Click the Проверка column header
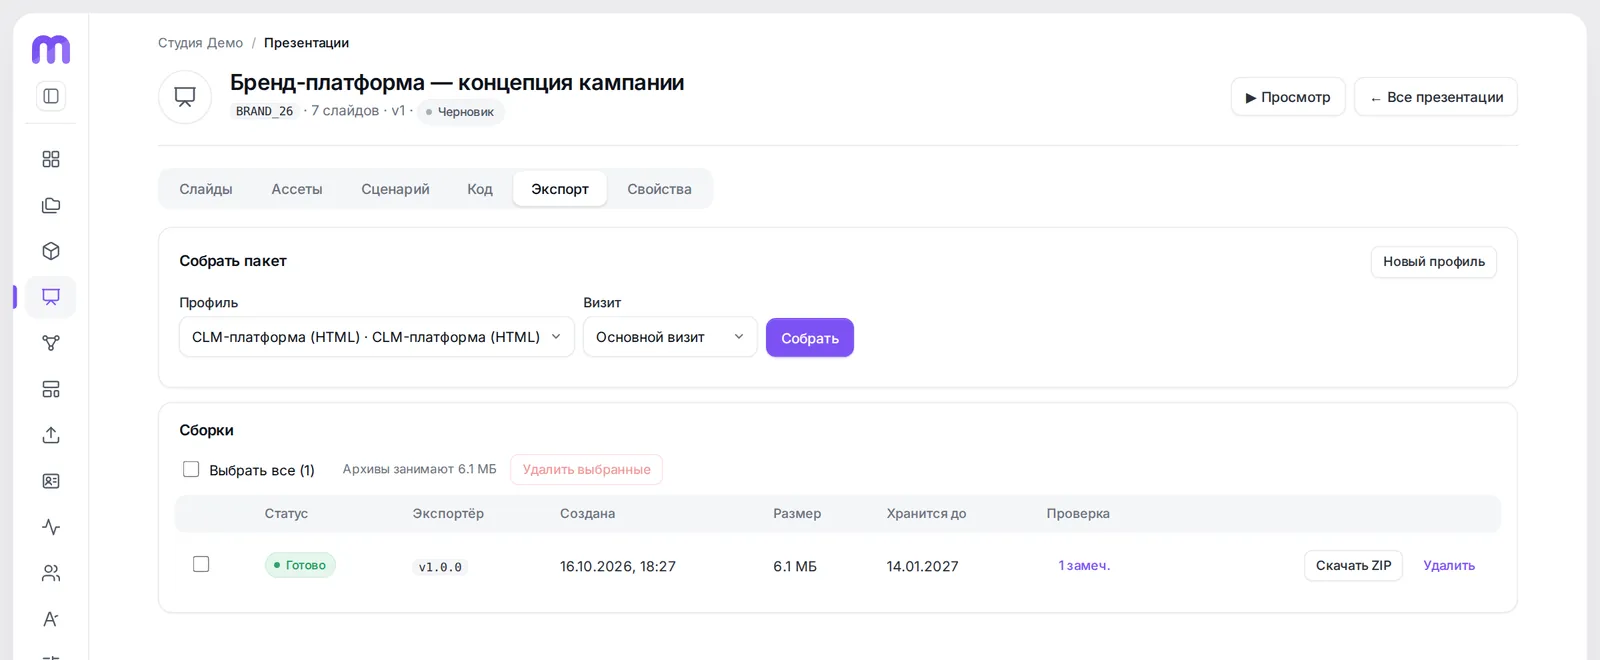 click(1078, 514)
